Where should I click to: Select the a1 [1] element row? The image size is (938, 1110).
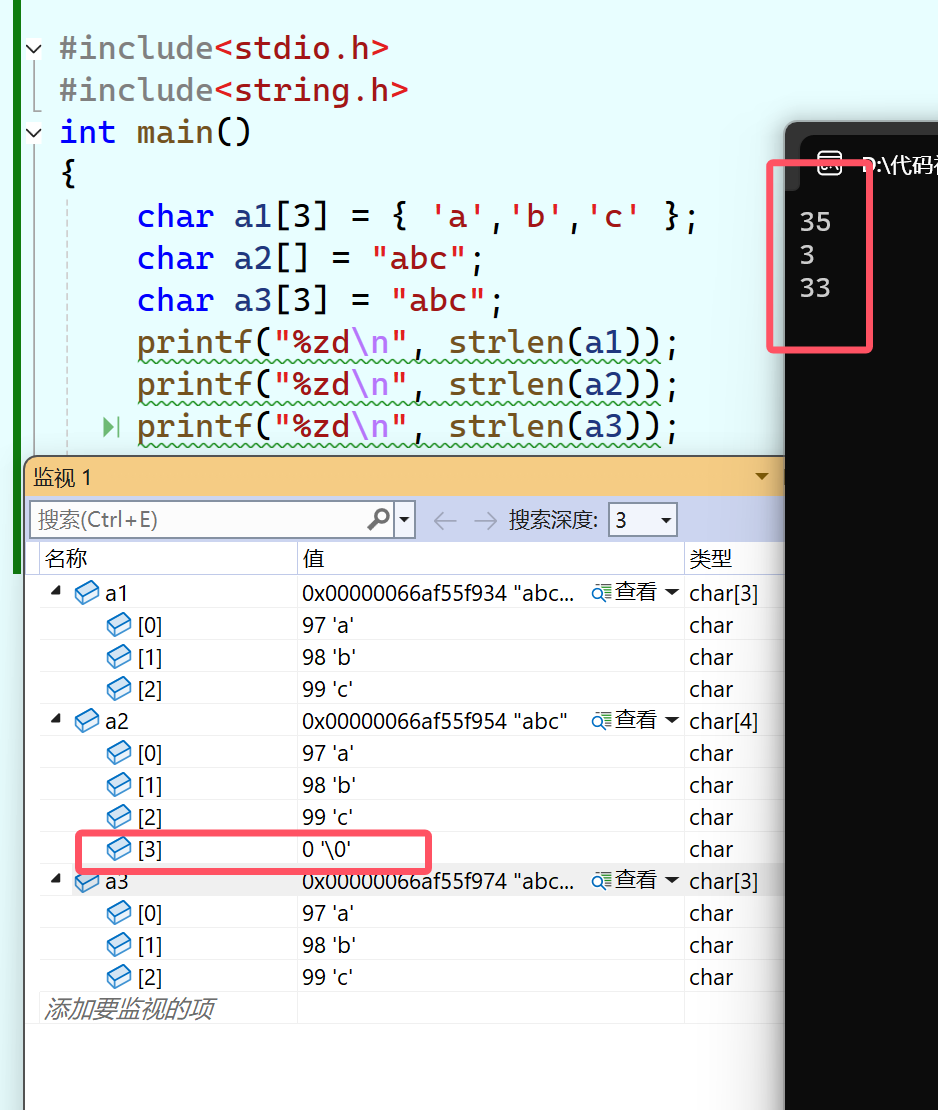pyautogui.click(x=411, y=657)
